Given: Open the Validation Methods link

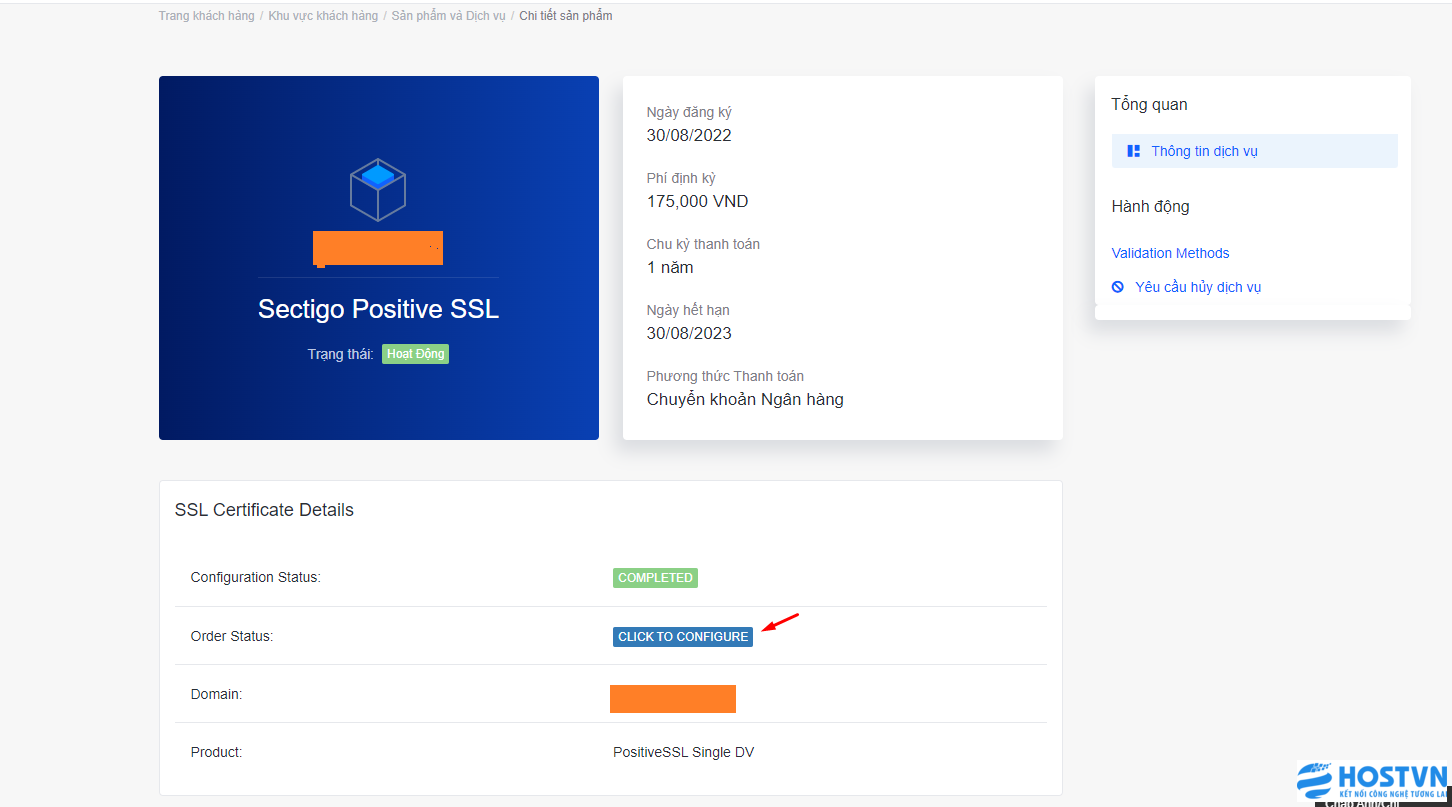Looking at the screenshot, I should pyautogui.click(x=1170, y=253).
